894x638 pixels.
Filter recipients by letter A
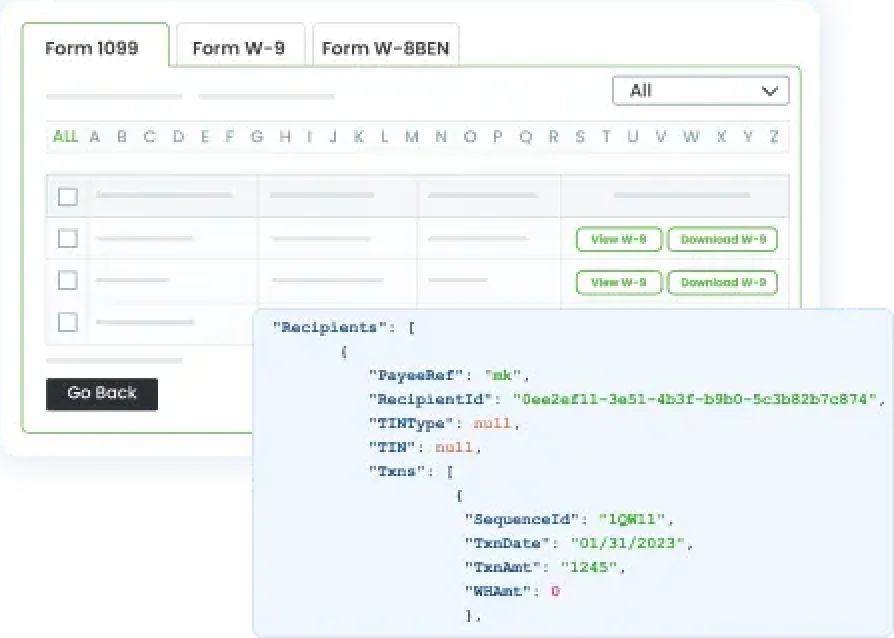(x=95, y=137)
